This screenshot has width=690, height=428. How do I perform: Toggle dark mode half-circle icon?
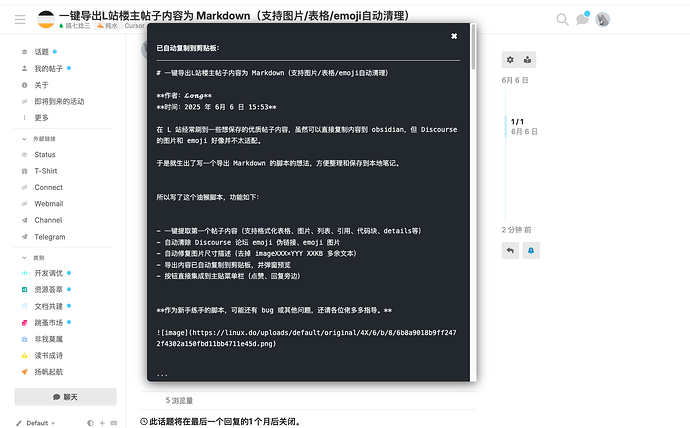pos(90,423)
